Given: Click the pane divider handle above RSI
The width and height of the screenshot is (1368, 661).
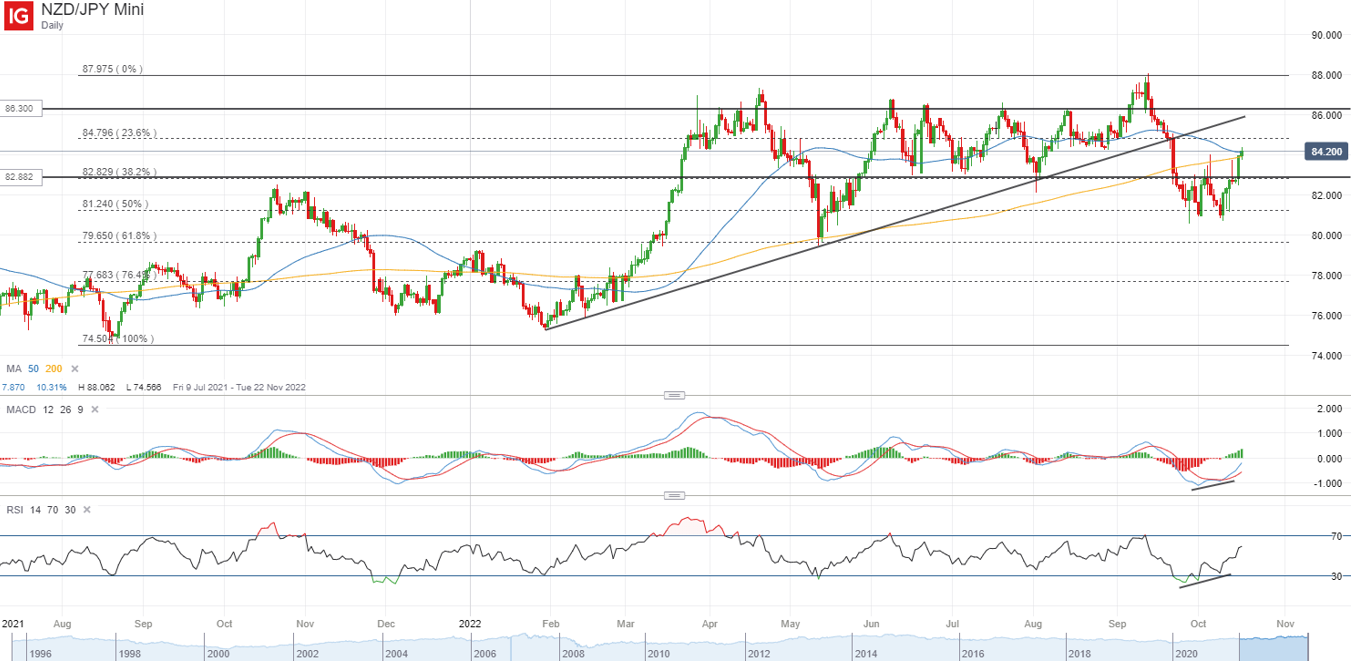Looking at the screenshot, I should coord(675,495).
